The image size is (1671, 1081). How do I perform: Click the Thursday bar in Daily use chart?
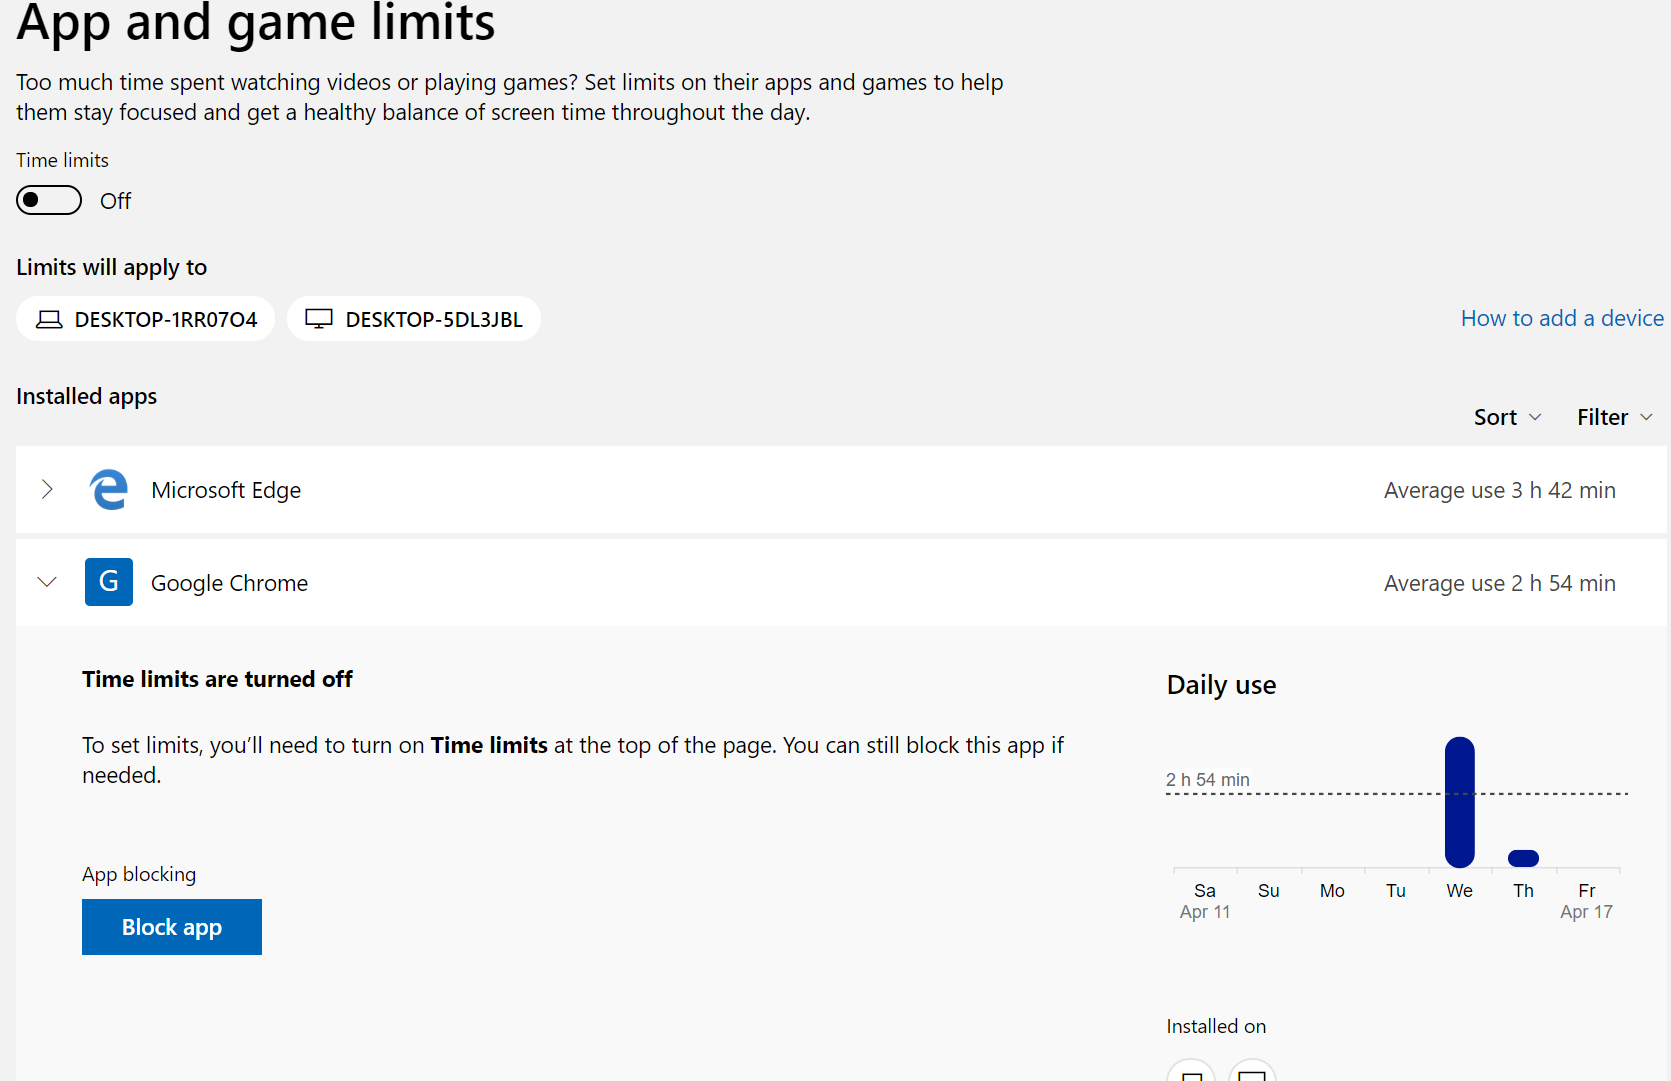tap(1523, 858)
